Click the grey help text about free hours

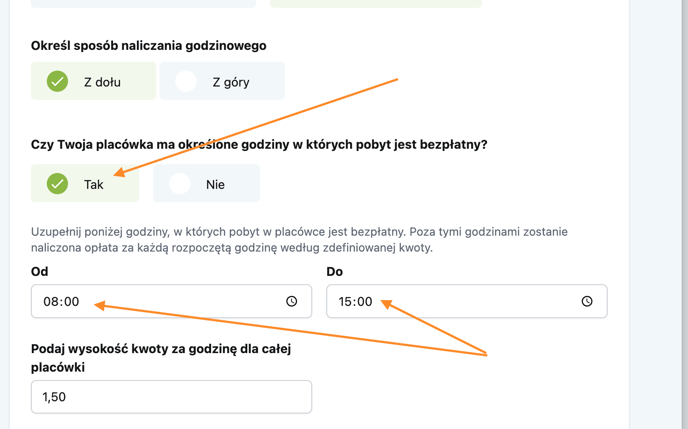[x=299, y=240]
